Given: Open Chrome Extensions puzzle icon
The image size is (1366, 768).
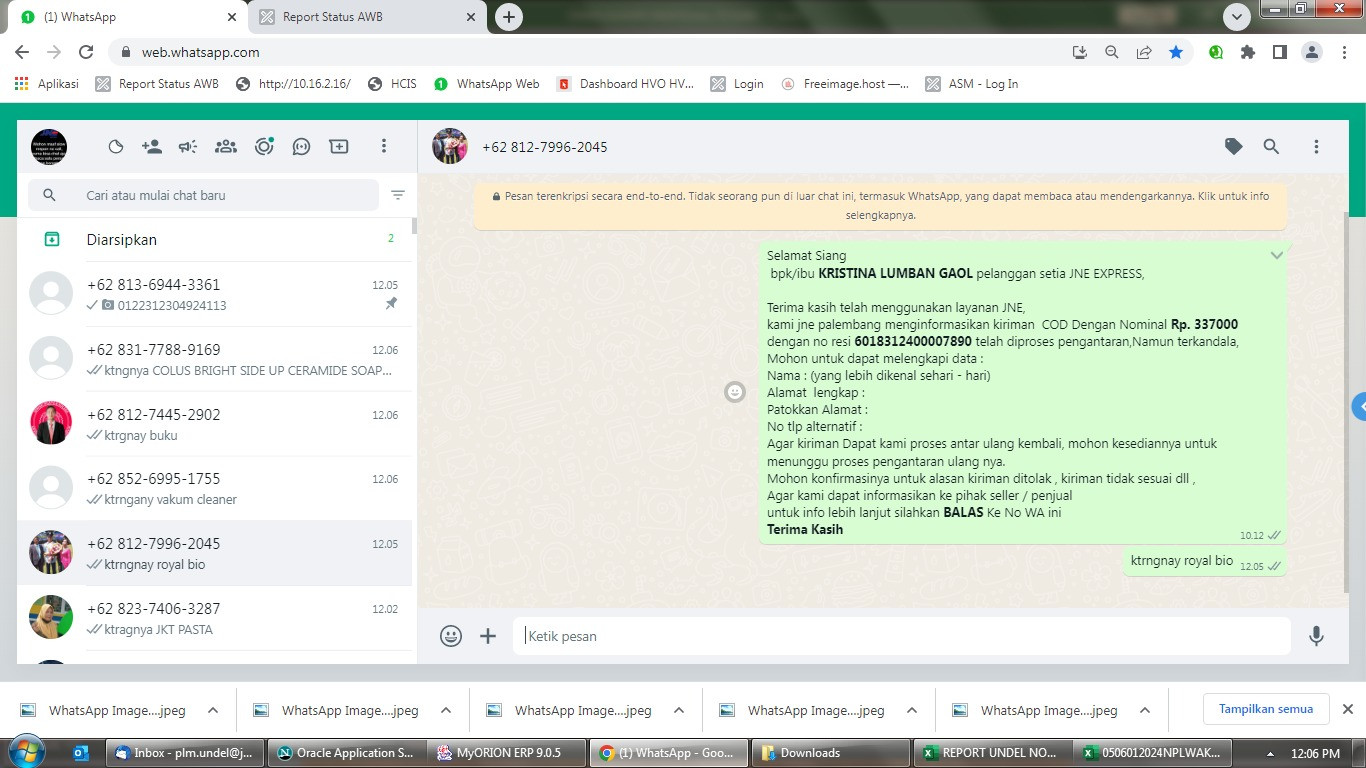Looking at the screenshot, I should (1247, 52).
